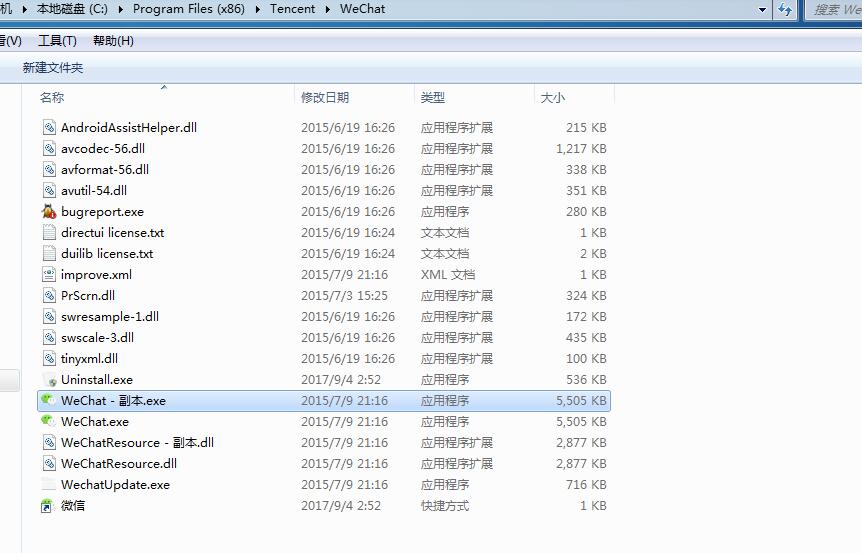
Task: Click the avcodec-56.dll file icon
Action: [49, 148]
